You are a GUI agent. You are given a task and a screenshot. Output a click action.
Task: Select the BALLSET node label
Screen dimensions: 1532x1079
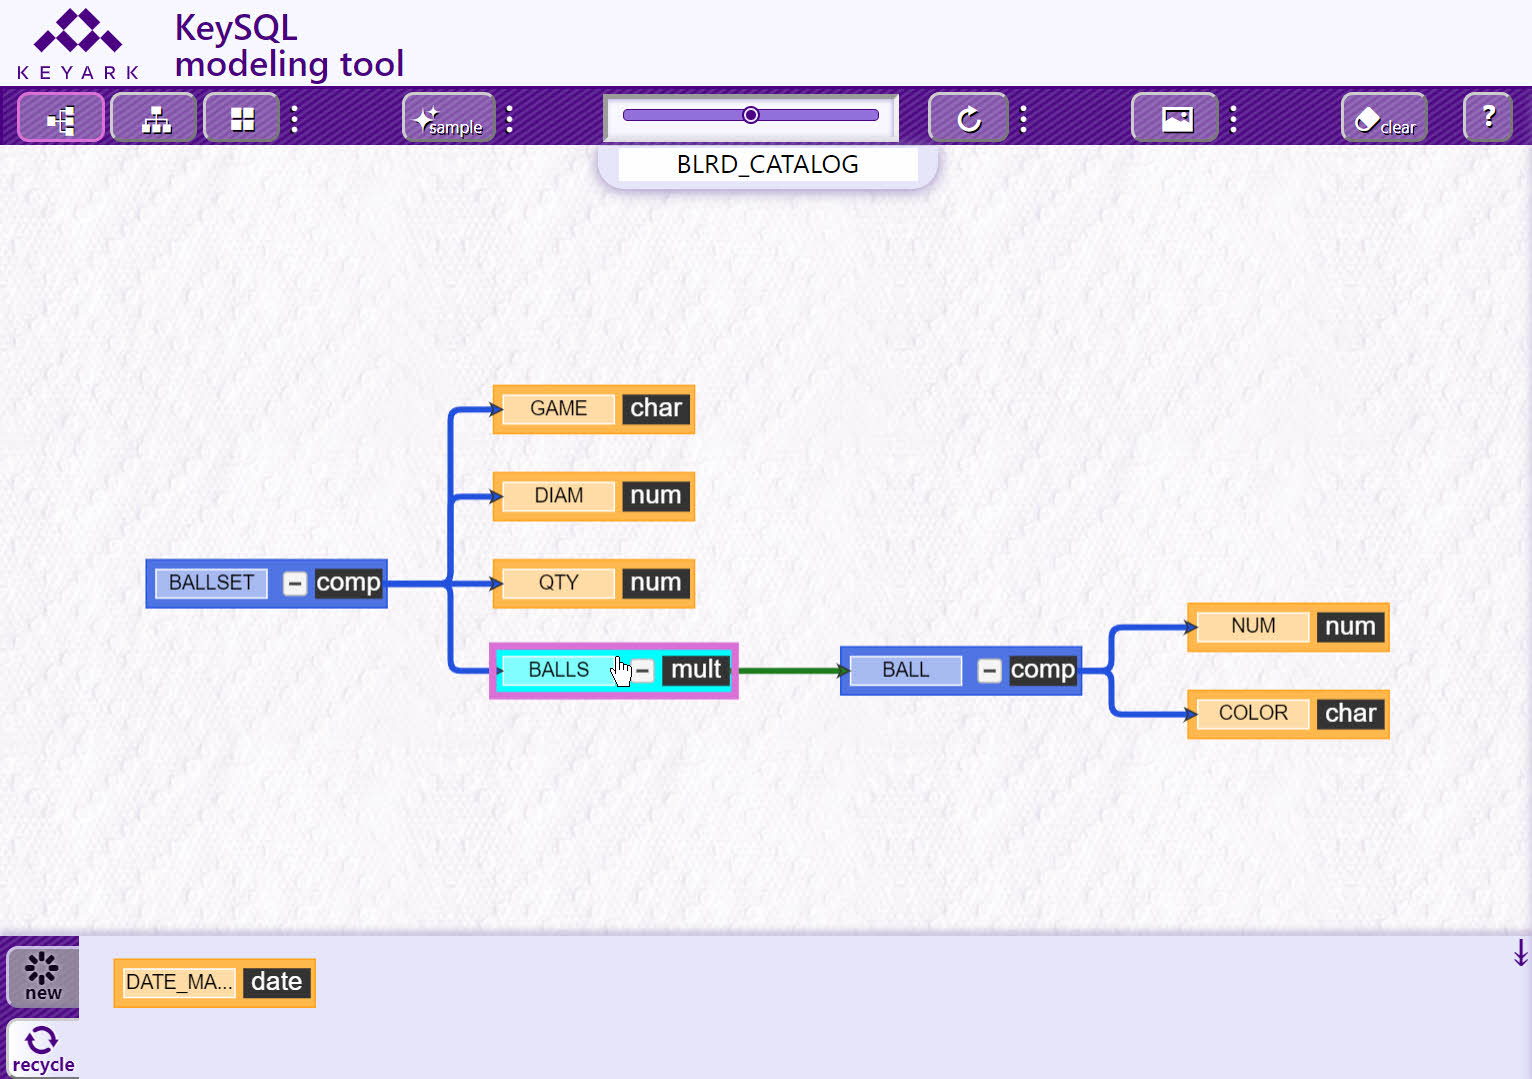coord(211,583)
